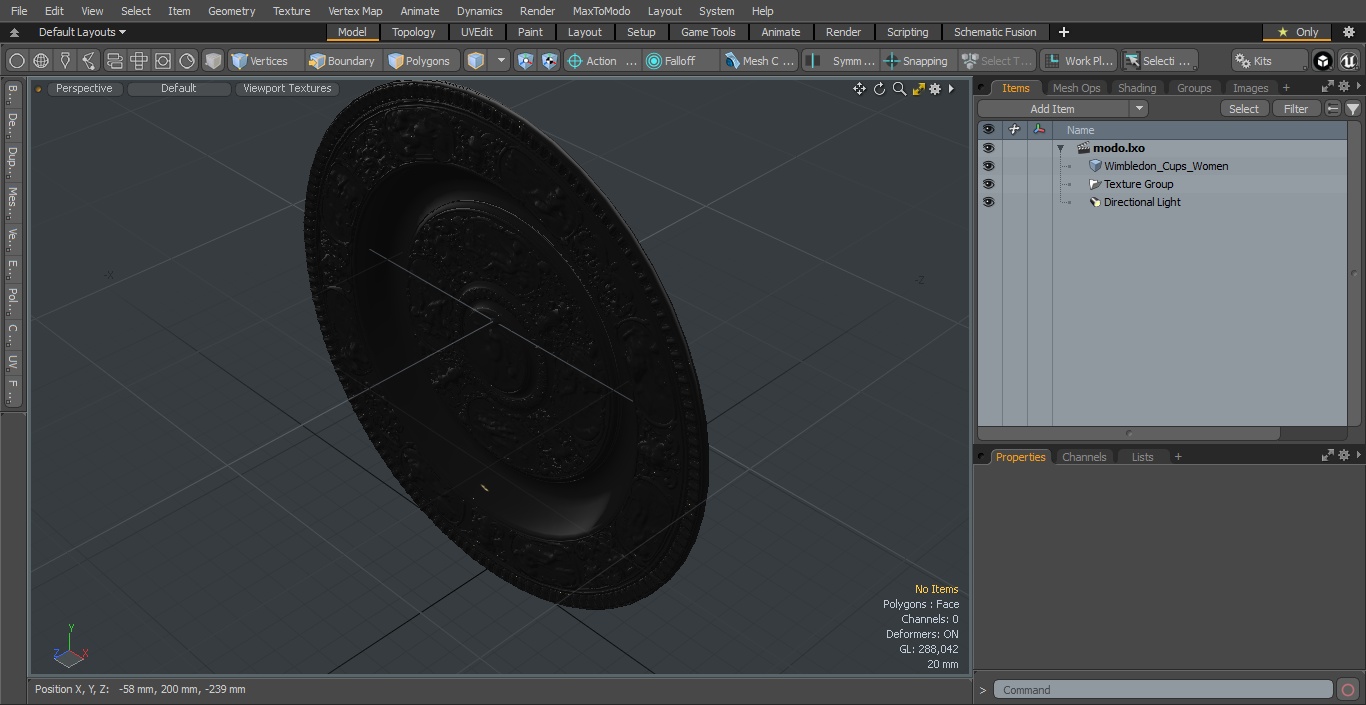Select the Wimbledon_Cups_Women item
This screenshot has height=705, width=1366.
click(1166, 166)
